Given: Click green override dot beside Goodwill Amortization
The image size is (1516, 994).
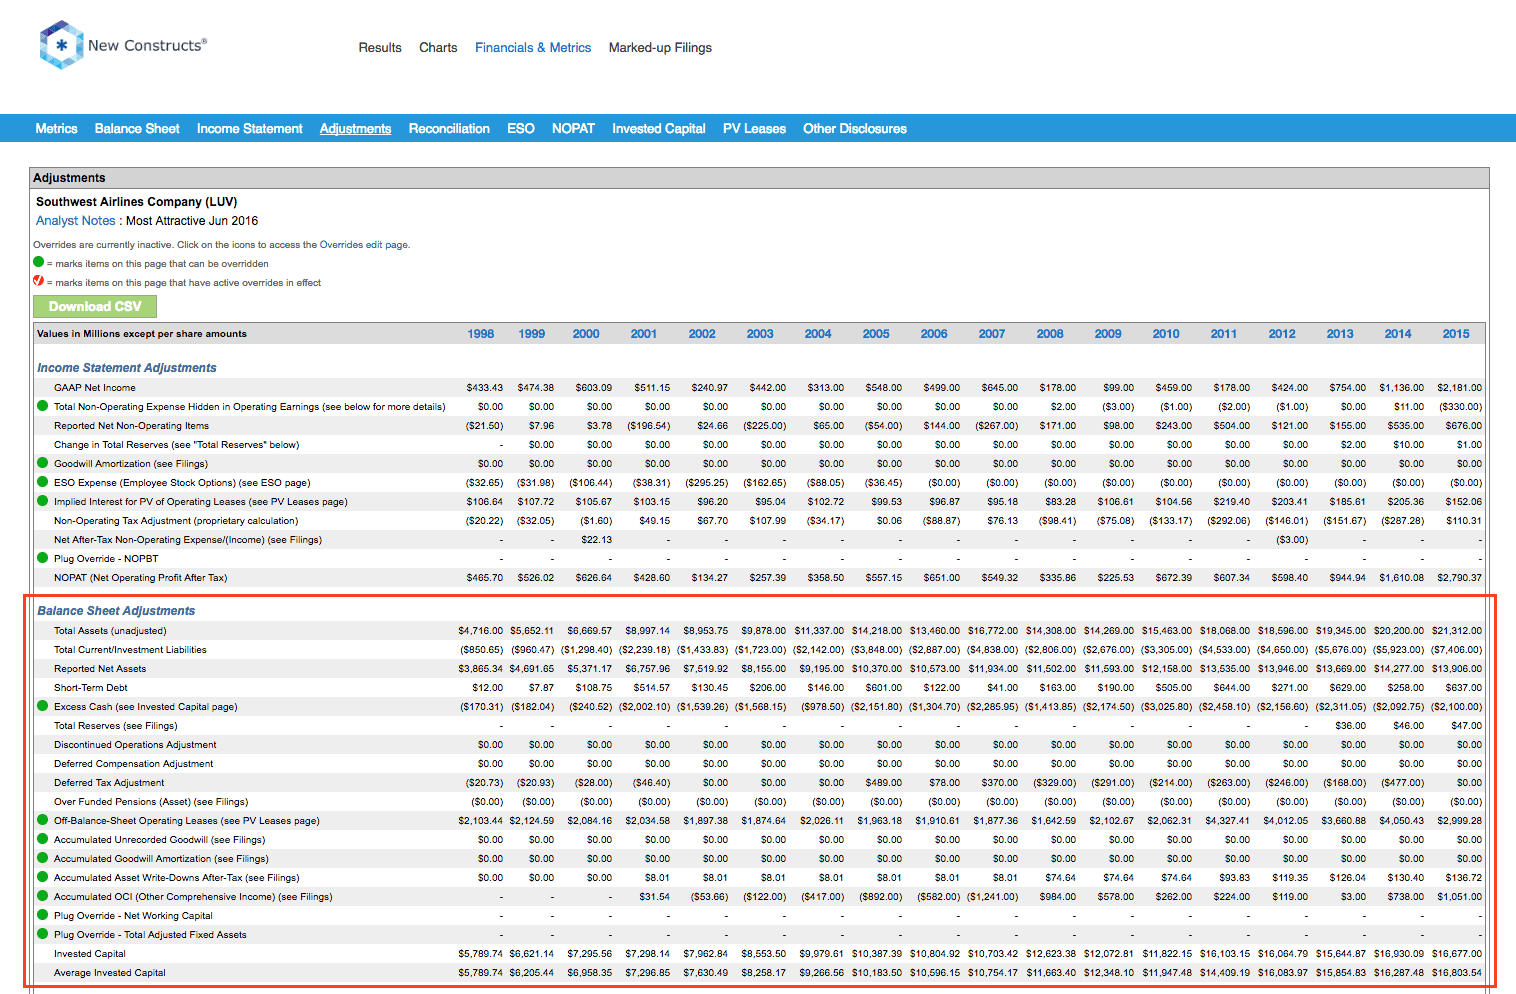Looking at the screenshot, I should [x=42, y=463].
